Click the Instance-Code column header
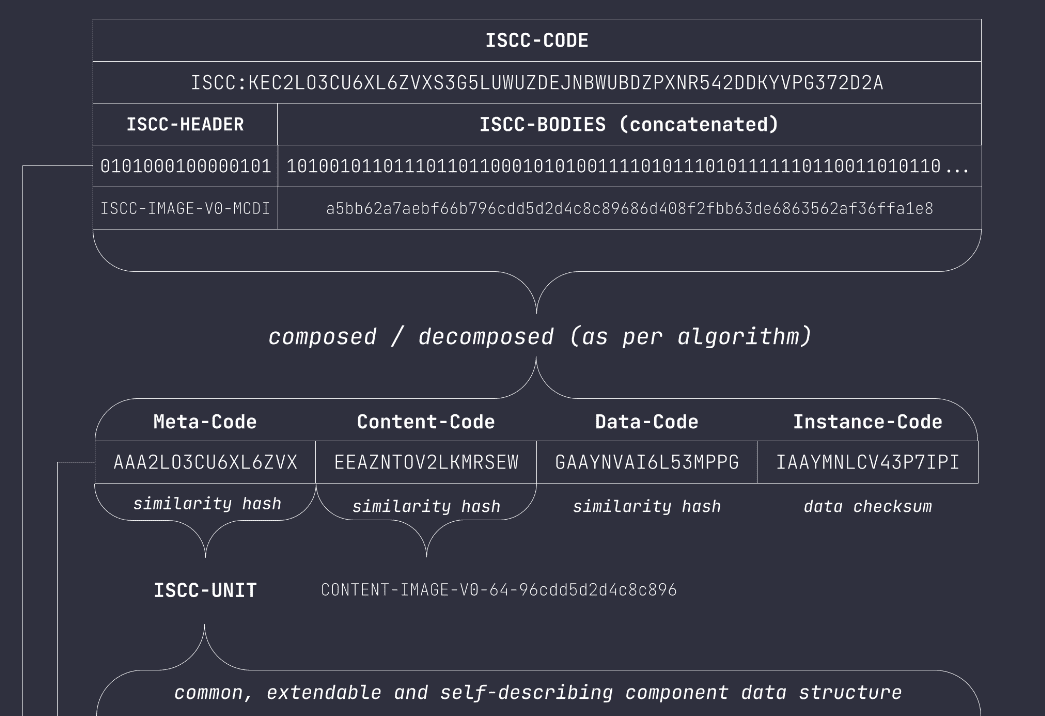This screenshot has width=1045, height=716. pos(867,422)
